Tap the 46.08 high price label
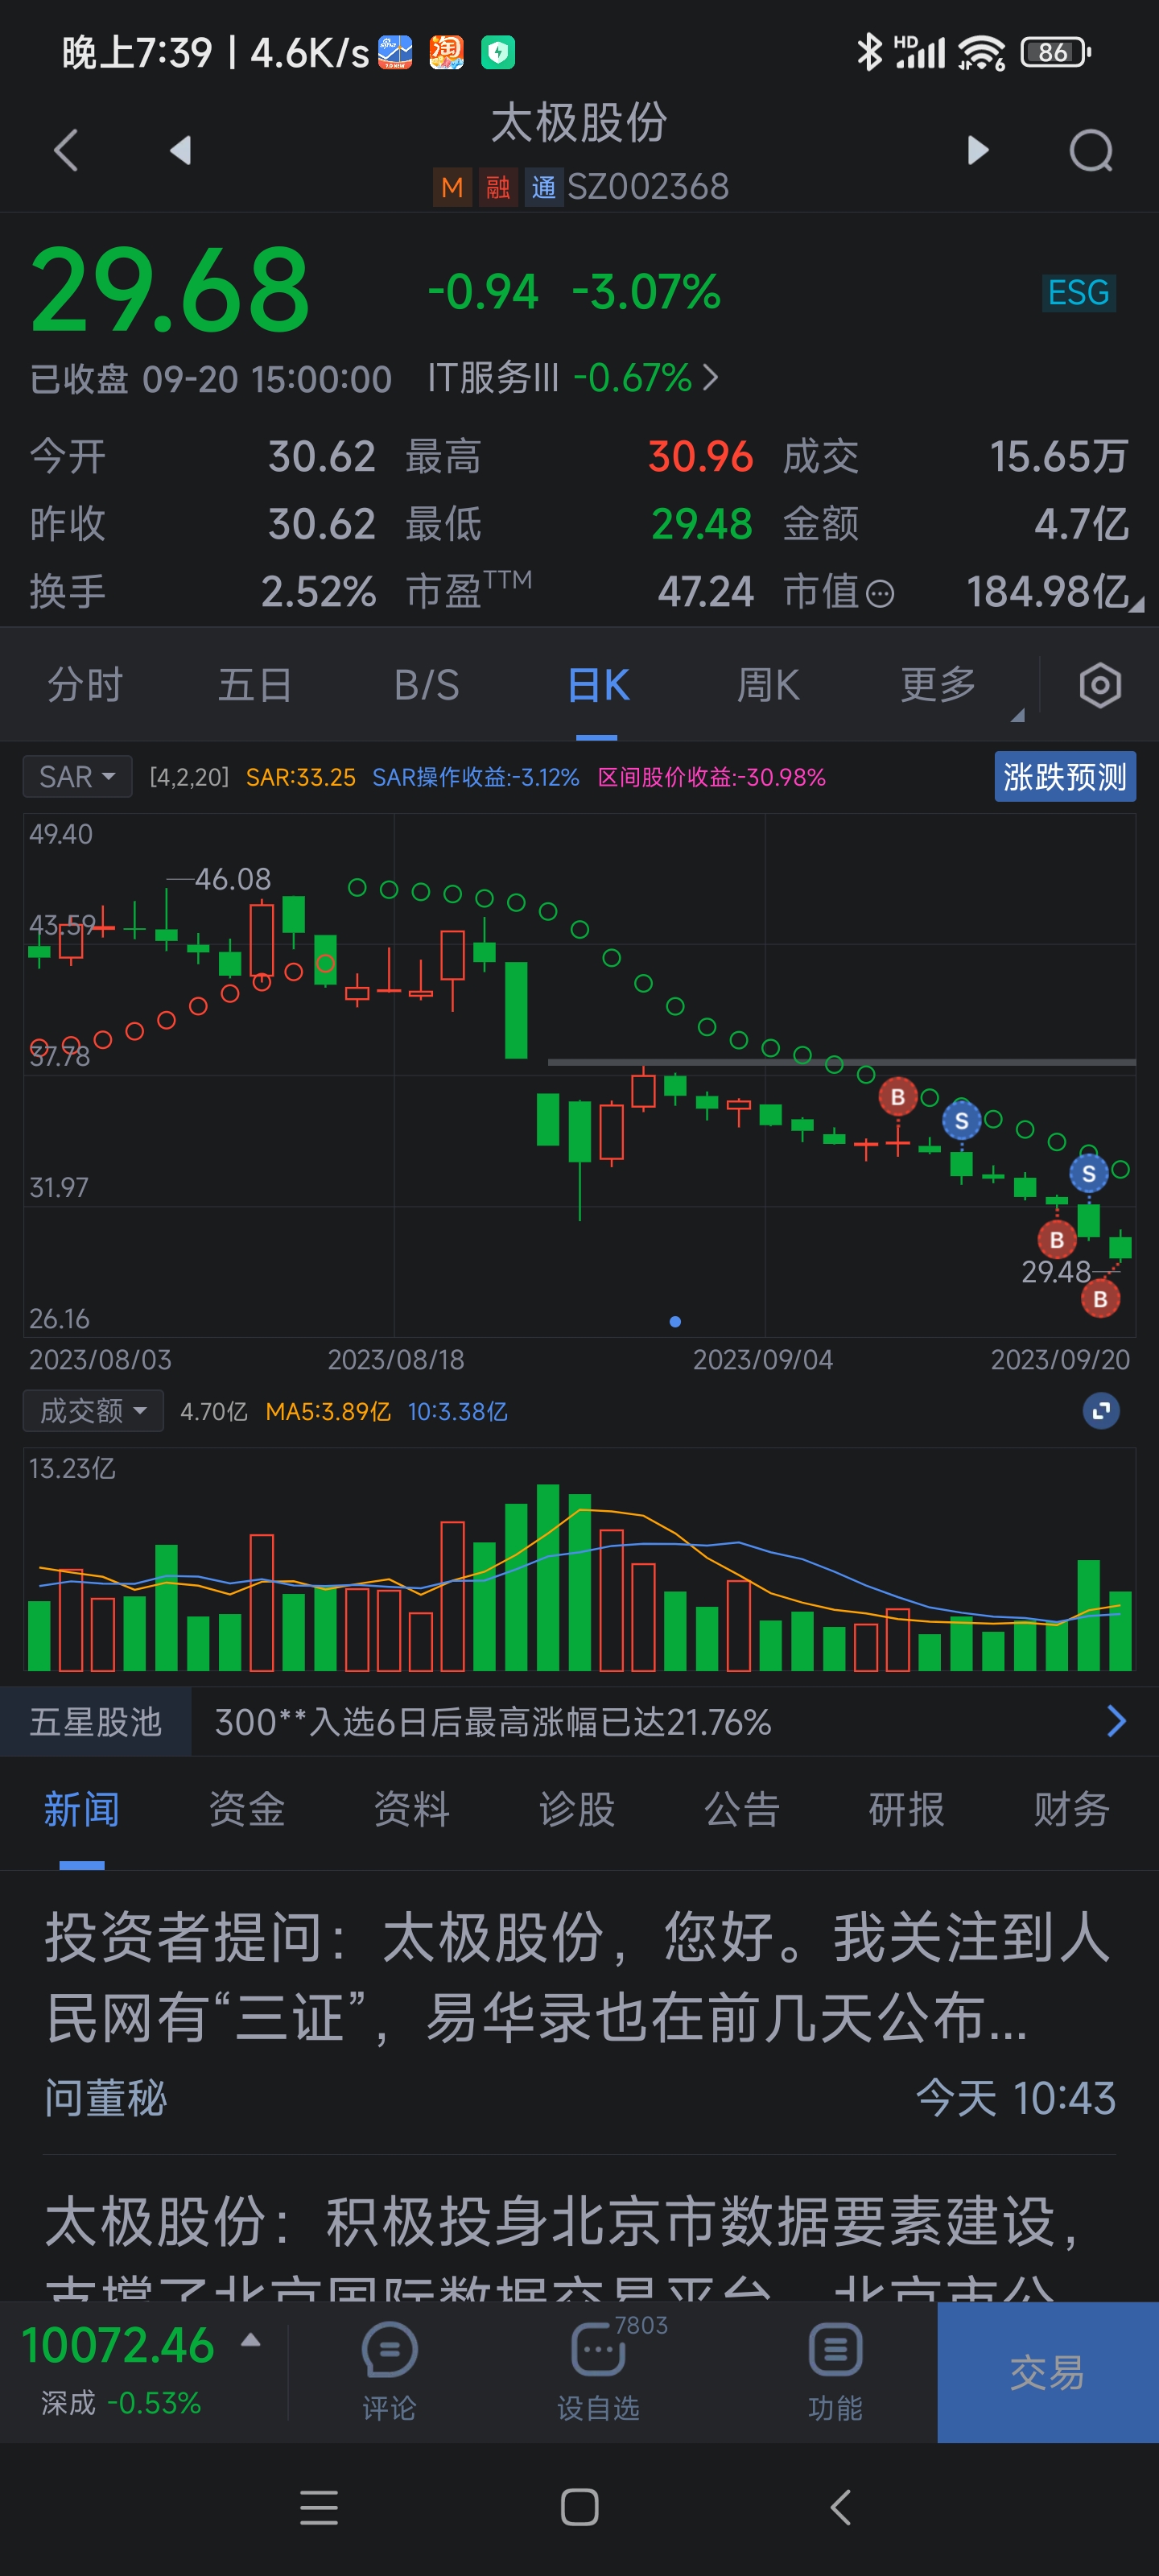Image resolution: width=1159 pixels, height=2576 pixels. [233, 879]
